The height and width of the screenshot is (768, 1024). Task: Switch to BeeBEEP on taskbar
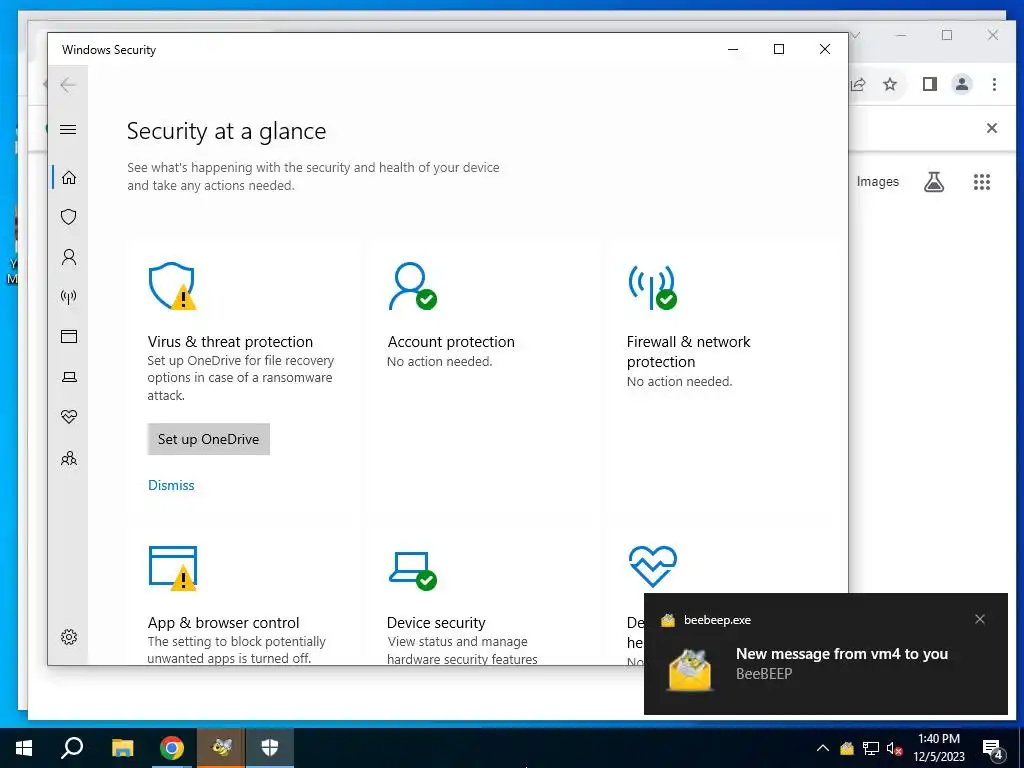coord(221,748)
